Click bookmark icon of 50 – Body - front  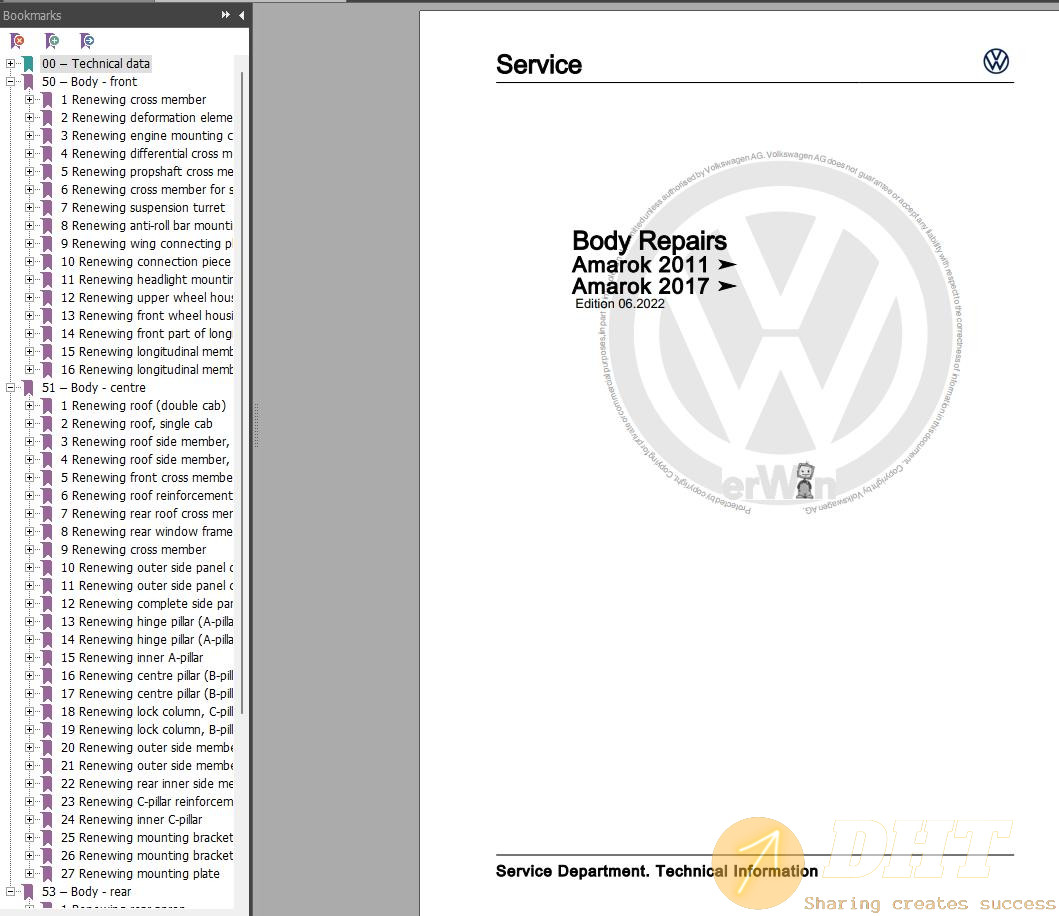(x=28, y=82)
